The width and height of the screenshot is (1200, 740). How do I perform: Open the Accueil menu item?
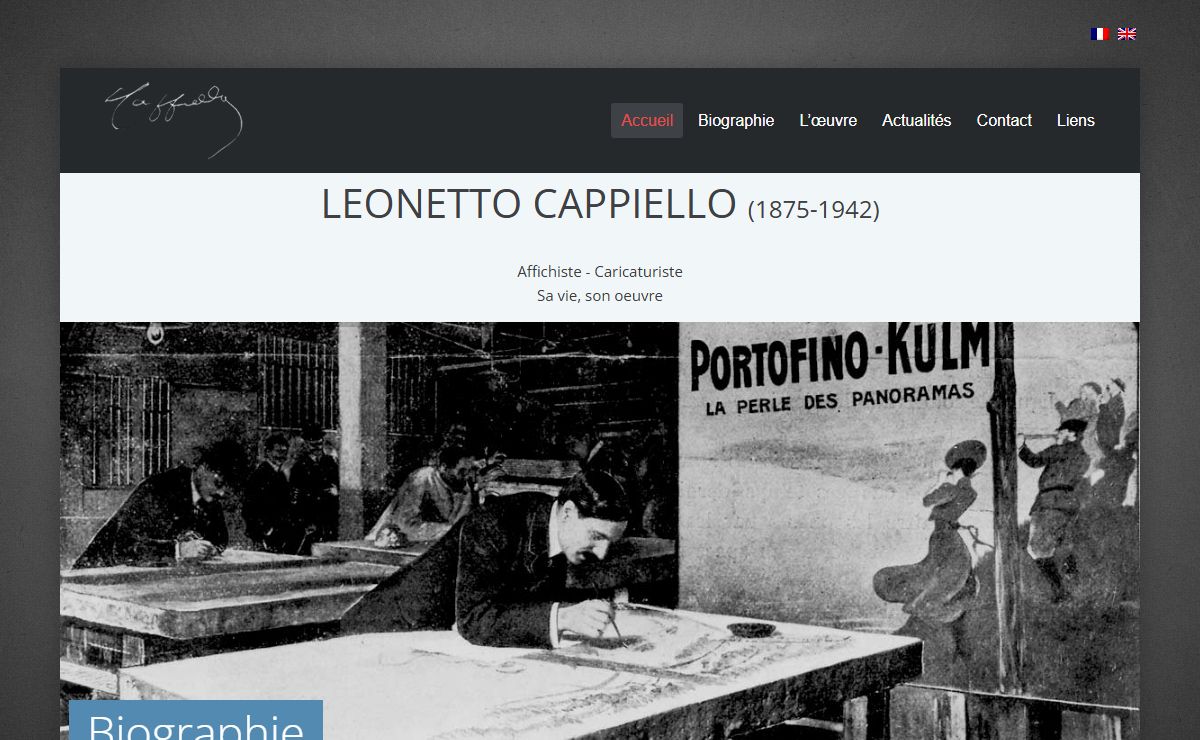(647, 120)
